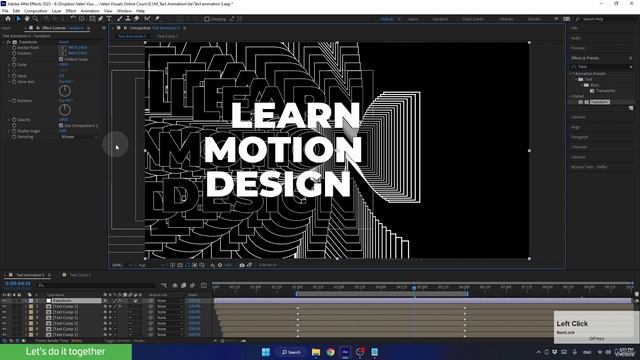Click the current time indicator in timeline

point(414,288)
